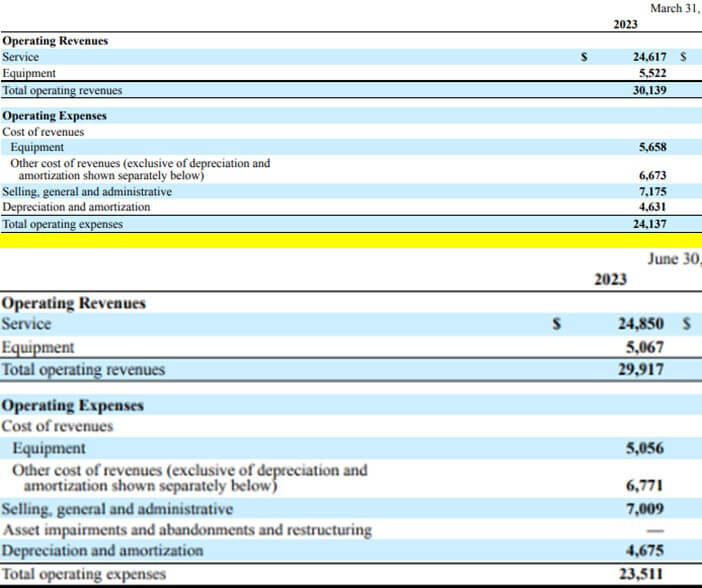The image size is (702, 588).
Task: Click "Operating Revenues" heading in March 31 table
Action: tap(55, 41)
